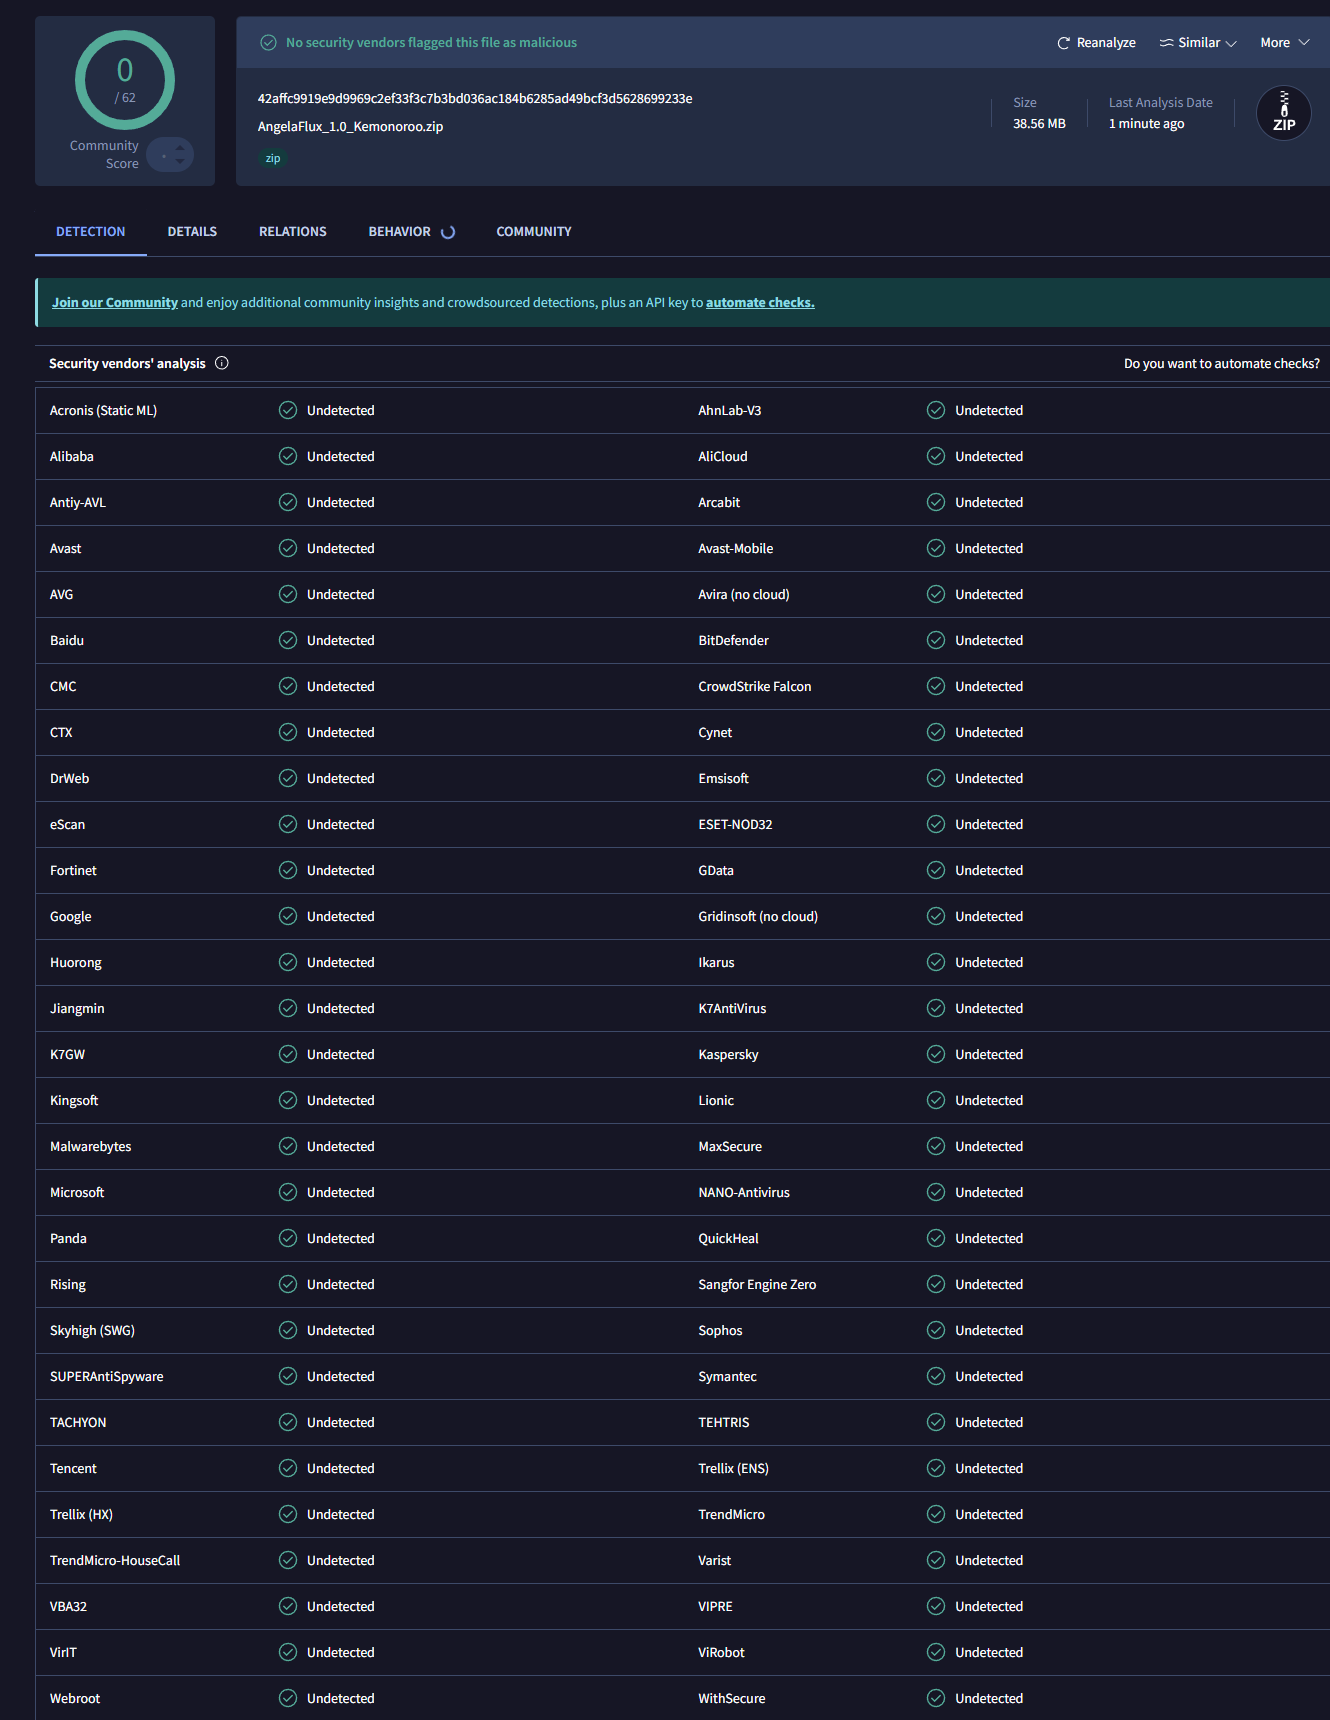
Task: Click the automate checks link in banner
Action: tap(760, 303)
